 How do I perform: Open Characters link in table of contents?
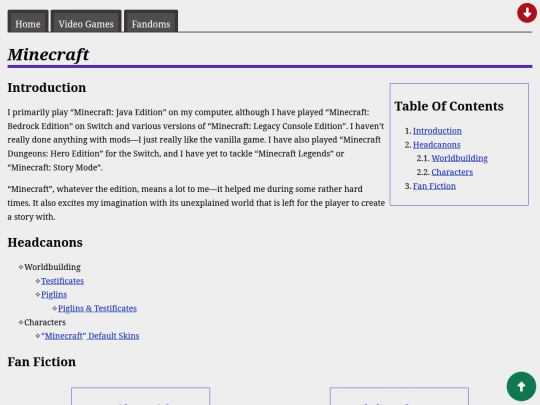(x=452, y=172)
